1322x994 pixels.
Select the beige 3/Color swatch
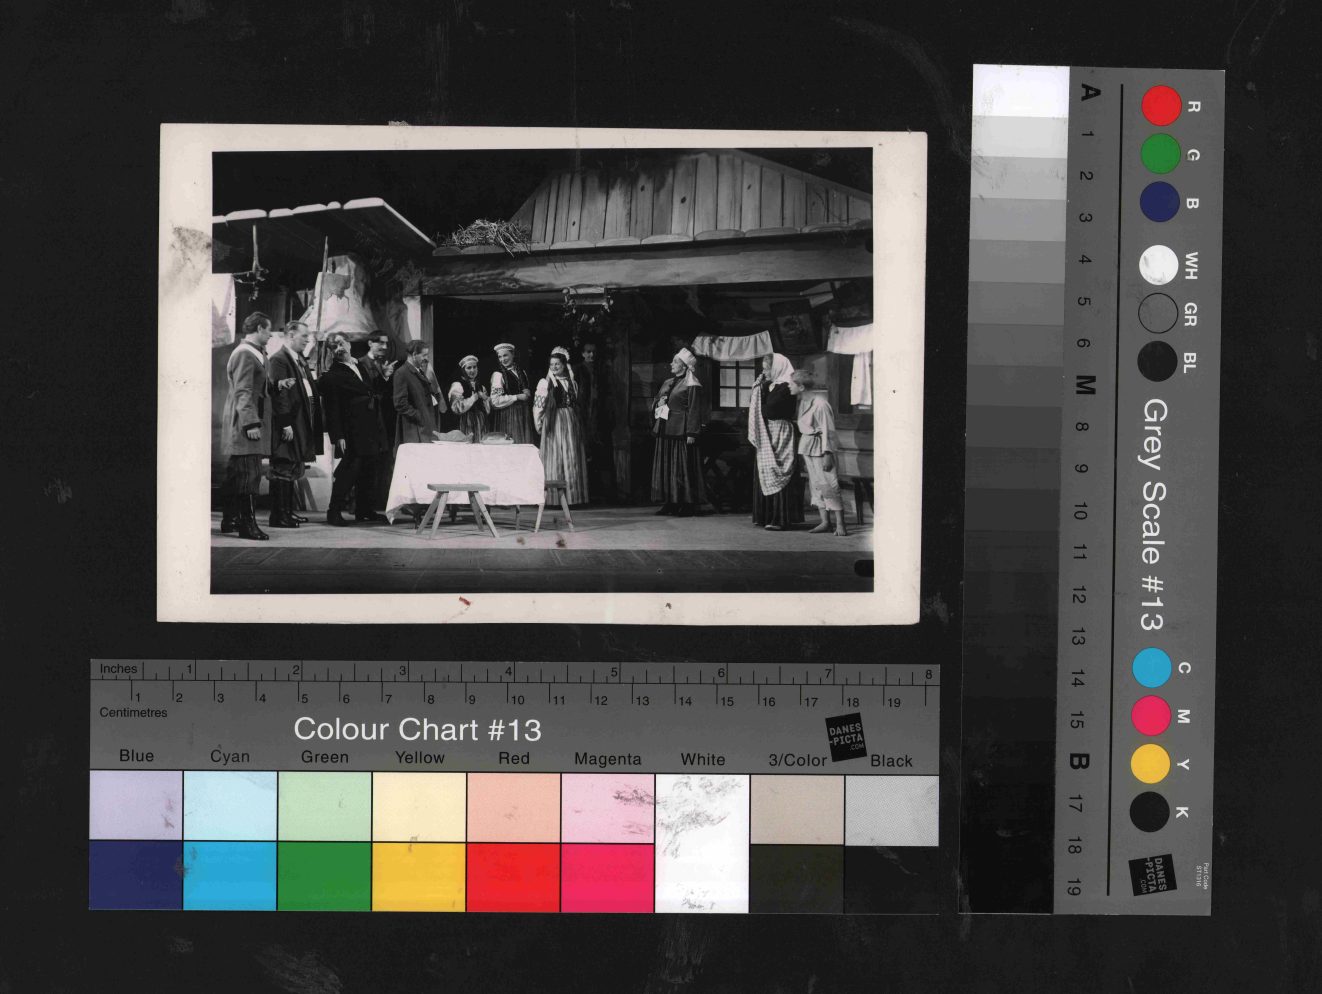797,809
